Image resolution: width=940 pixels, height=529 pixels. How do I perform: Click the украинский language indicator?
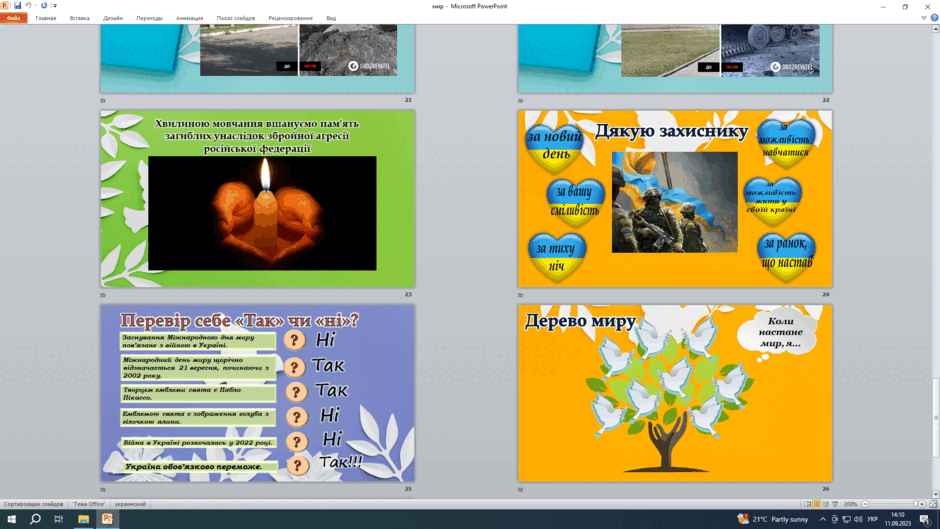[x=130, y=504]
